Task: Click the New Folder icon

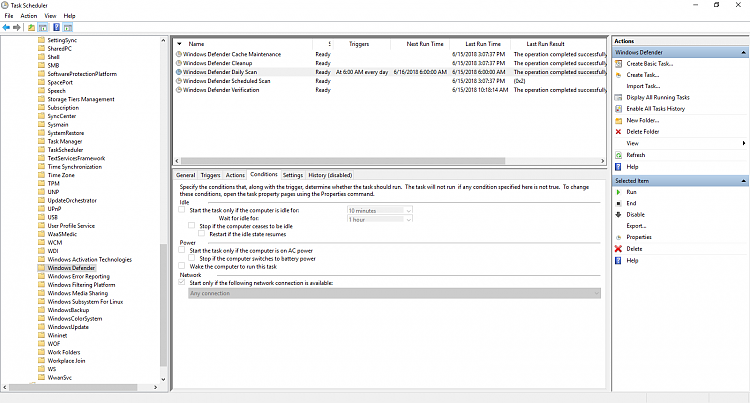Action: pyautogui.click(x=618, y=120)
